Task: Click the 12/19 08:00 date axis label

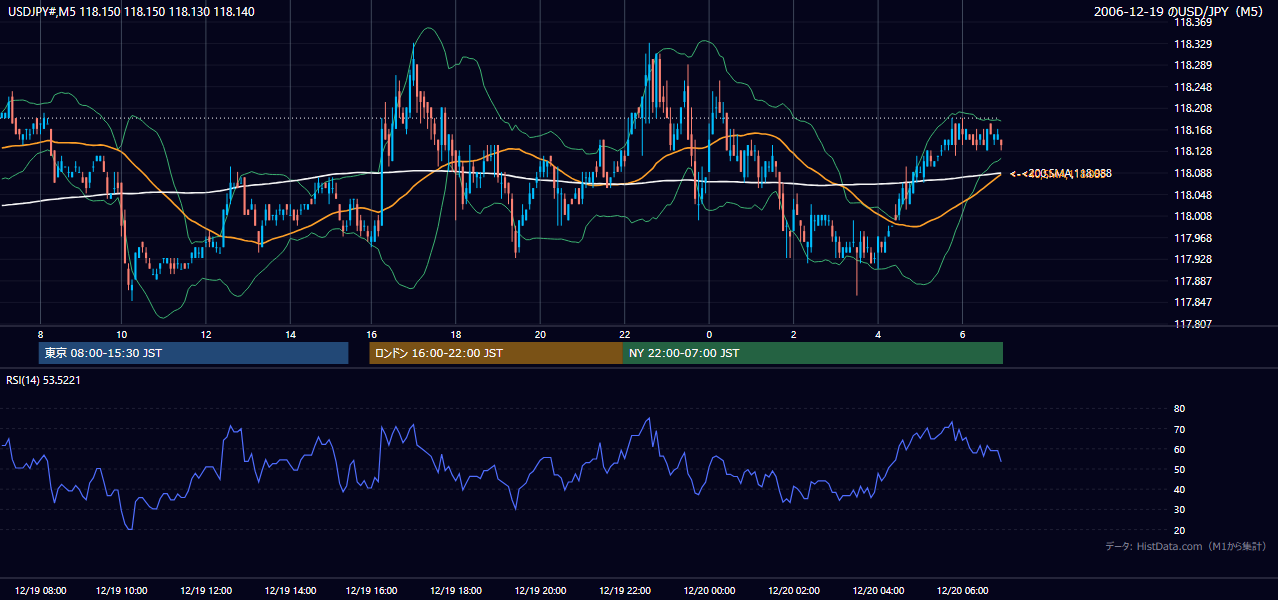Action: [x=41, y=591]
